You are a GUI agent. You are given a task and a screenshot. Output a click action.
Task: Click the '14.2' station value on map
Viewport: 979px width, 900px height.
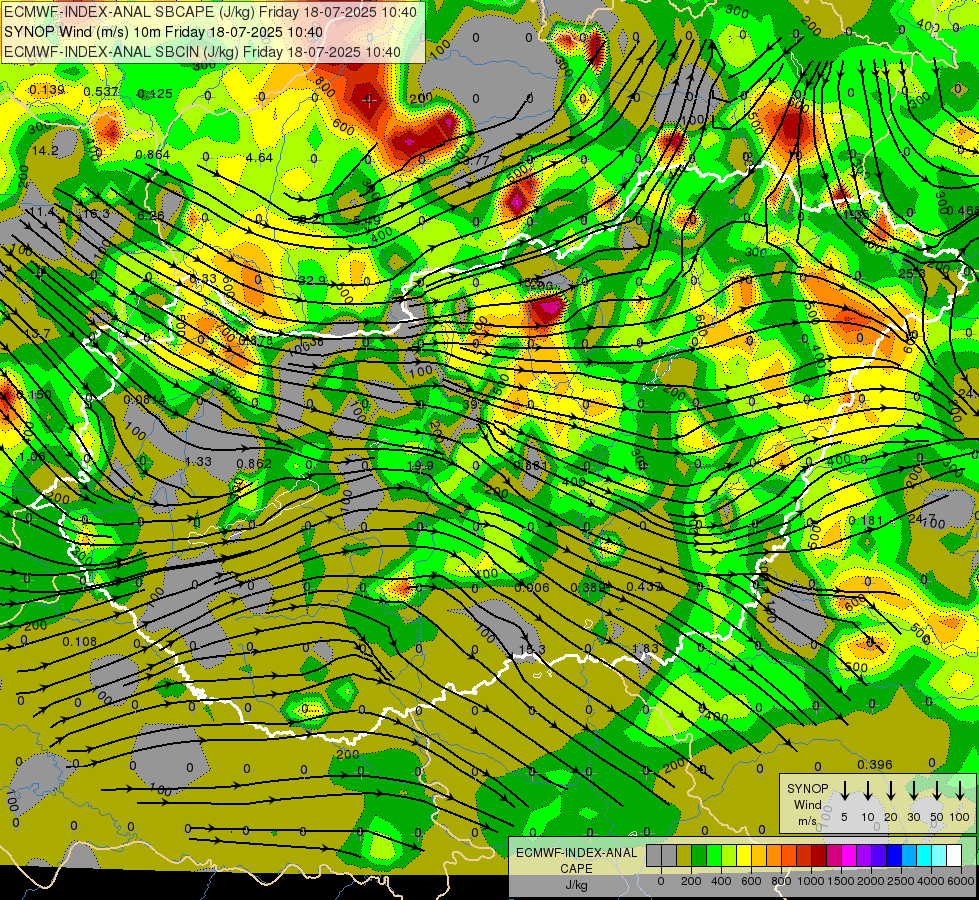click(x=45, y=151)
